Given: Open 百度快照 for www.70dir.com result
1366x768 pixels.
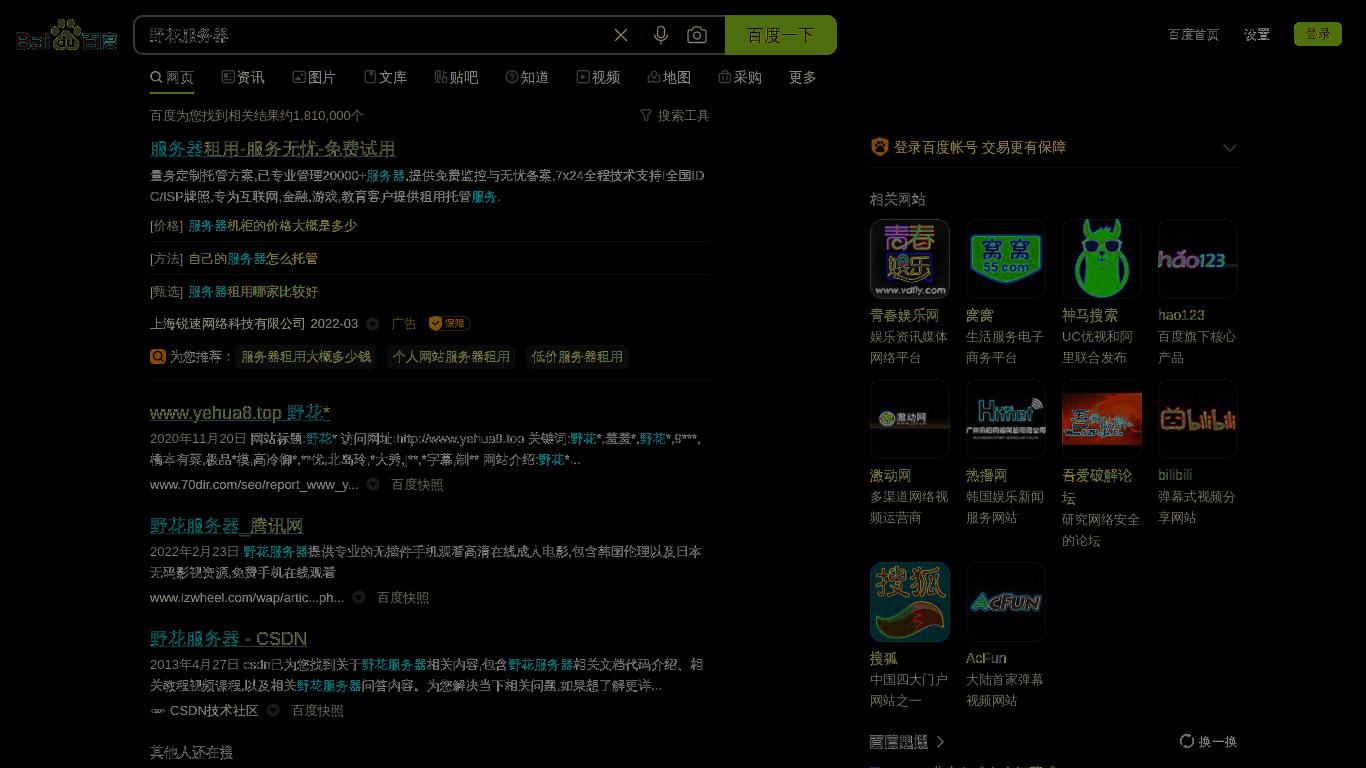Looking at the screenshot, I should tap(417, 484).
